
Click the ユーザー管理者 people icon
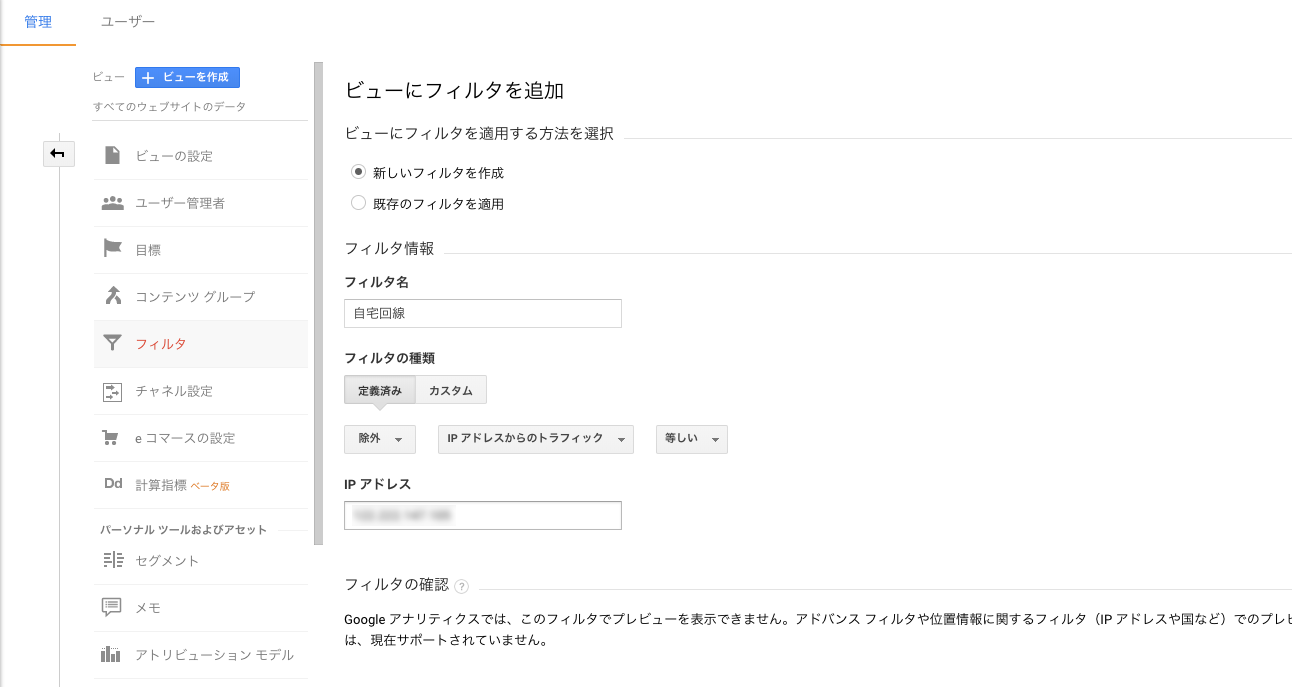[x=113, y=203]
